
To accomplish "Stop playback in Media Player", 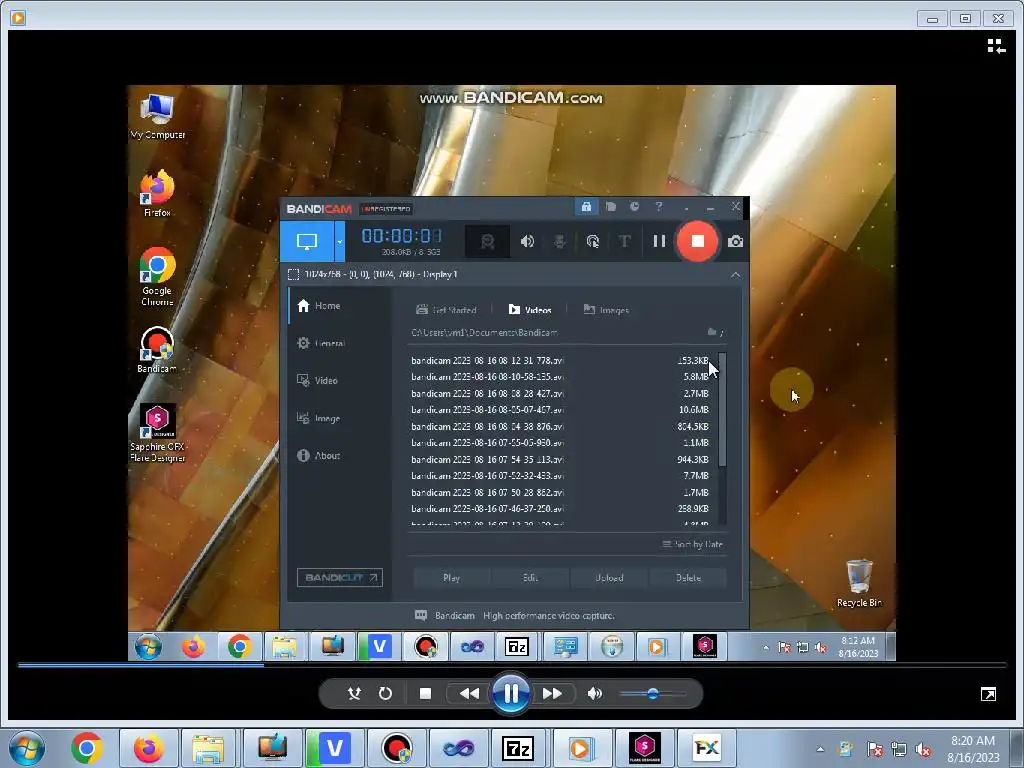I will pos(425,694).
